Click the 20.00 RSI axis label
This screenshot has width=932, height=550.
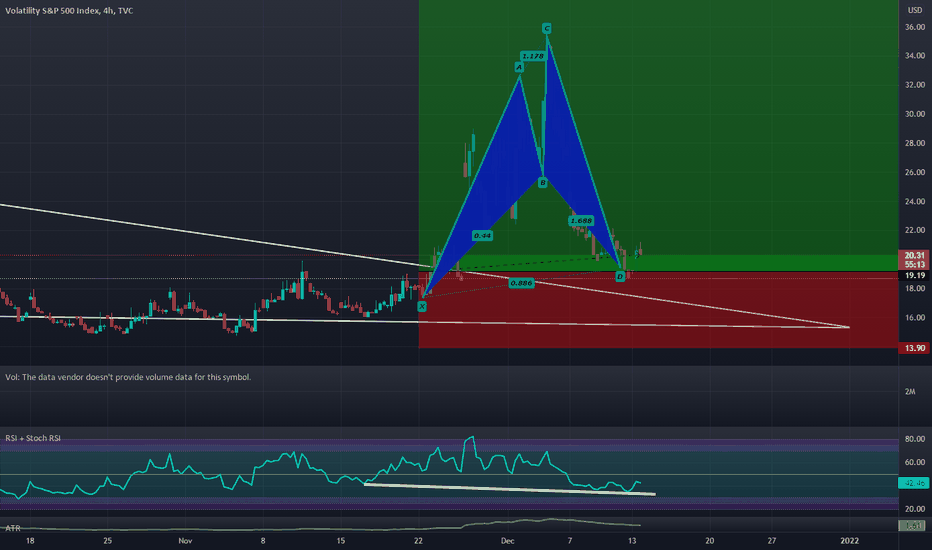(x=915, y=508)
